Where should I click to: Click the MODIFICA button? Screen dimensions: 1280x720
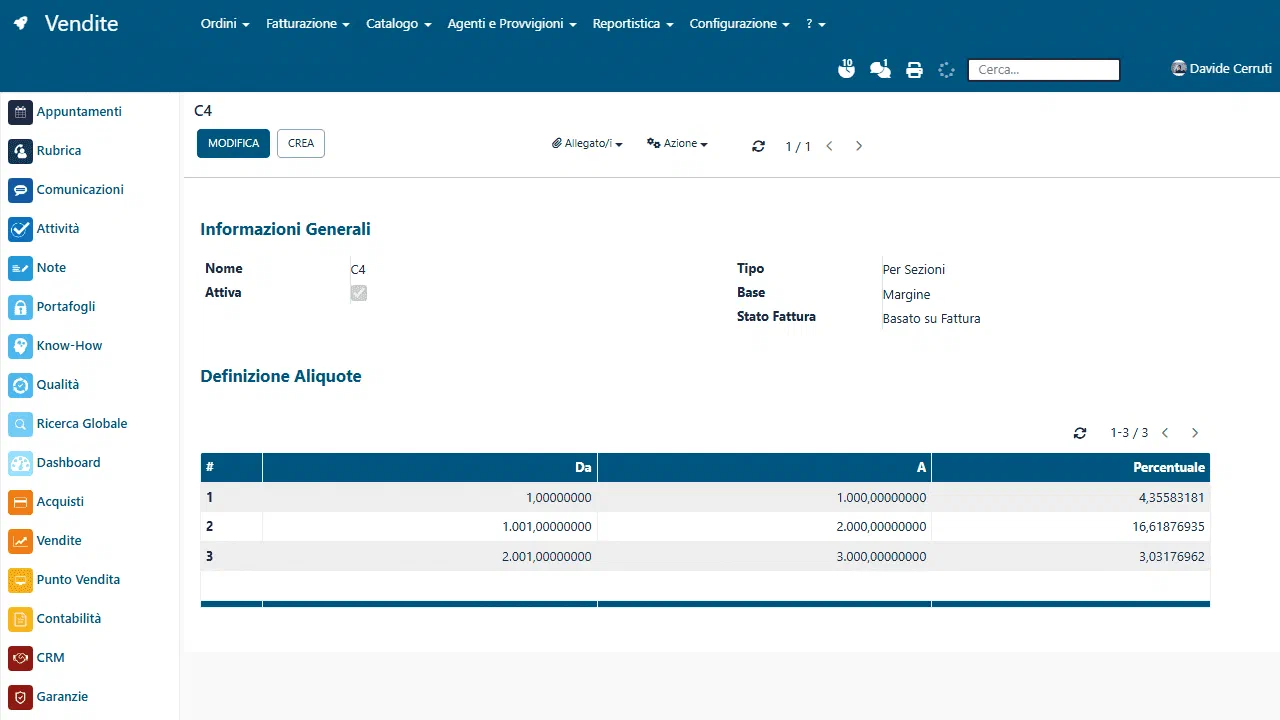[233, 143]
